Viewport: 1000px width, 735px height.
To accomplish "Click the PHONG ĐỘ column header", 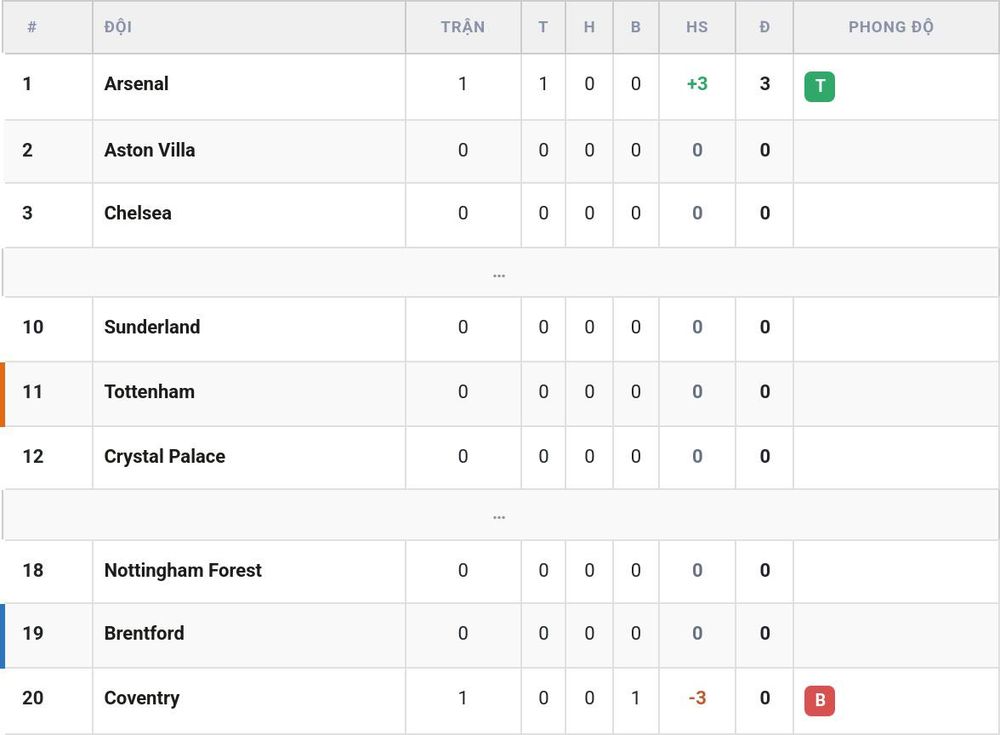I will 891,27.
